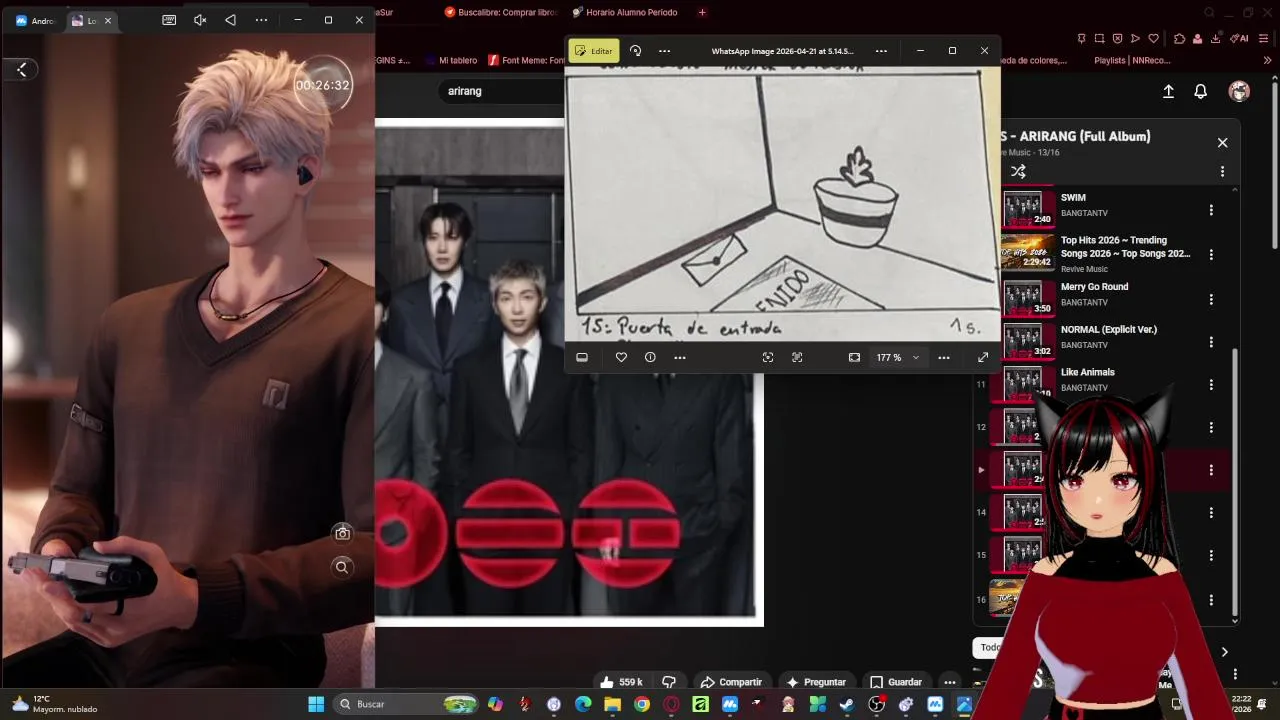The width and height of the screenshot is (1280, 720).
Task: Expand Photos viewer to fullscreen
Action: tap(983, 357)
